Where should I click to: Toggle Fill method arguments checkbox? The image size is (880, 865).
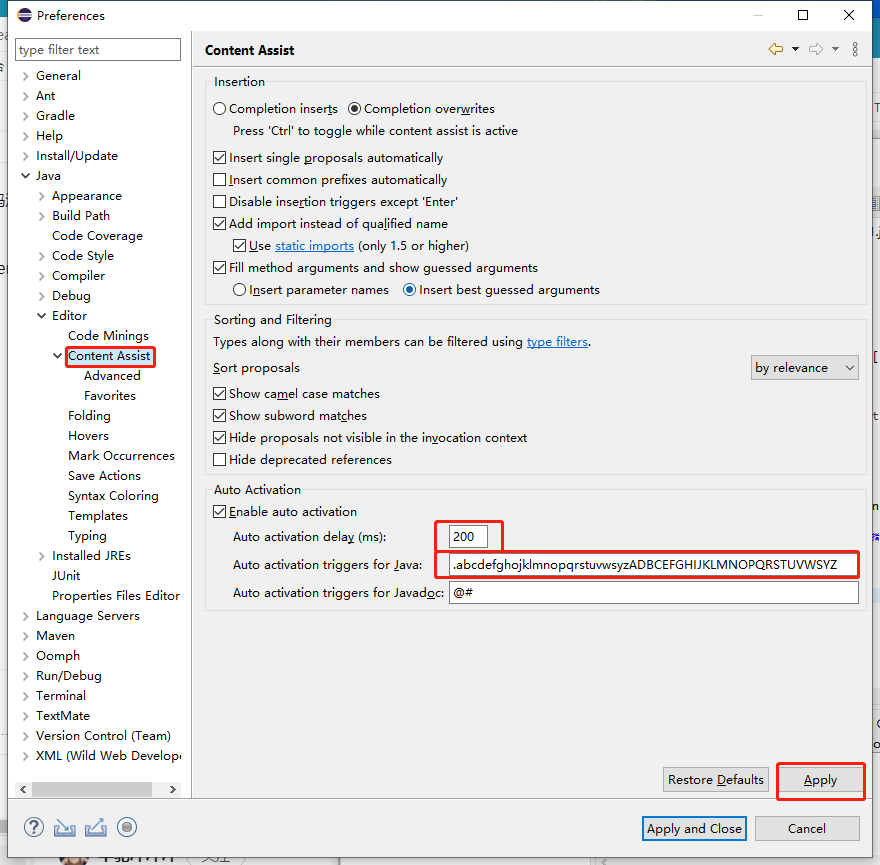(219, 268)
